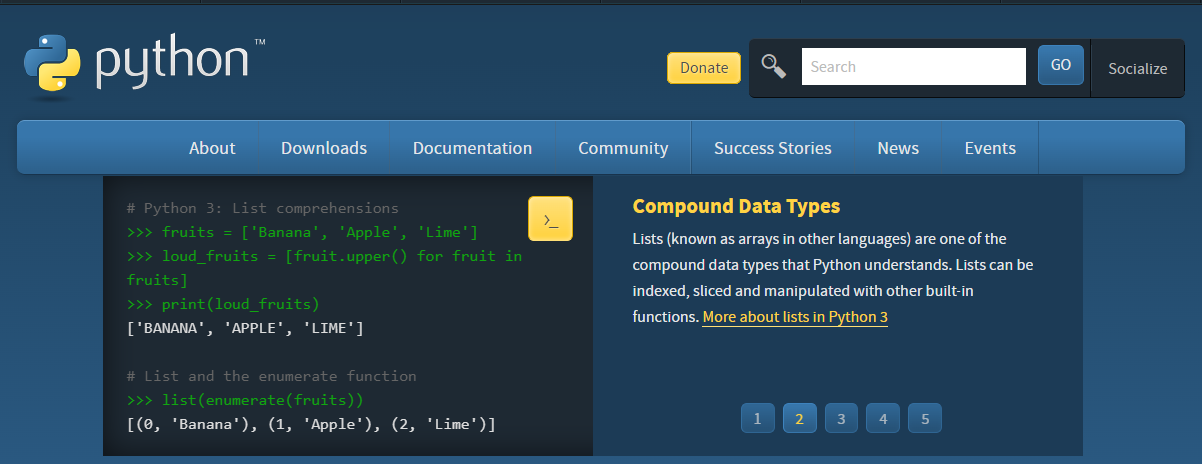Click the Donate button

704,68
